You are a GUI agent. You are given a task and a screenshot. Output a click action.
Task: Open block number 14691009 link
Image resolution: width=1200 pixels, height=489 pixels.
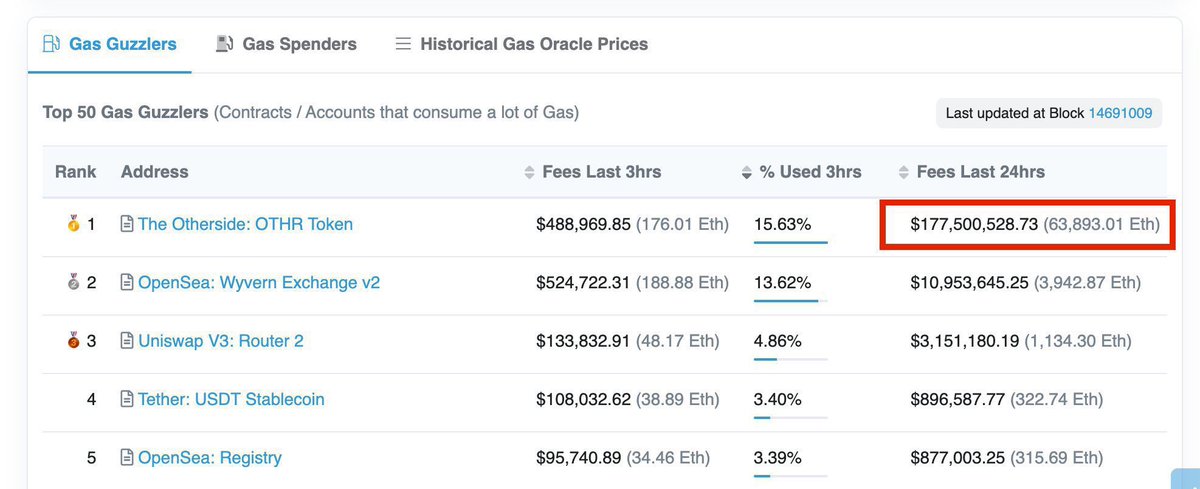(1120, 113)
